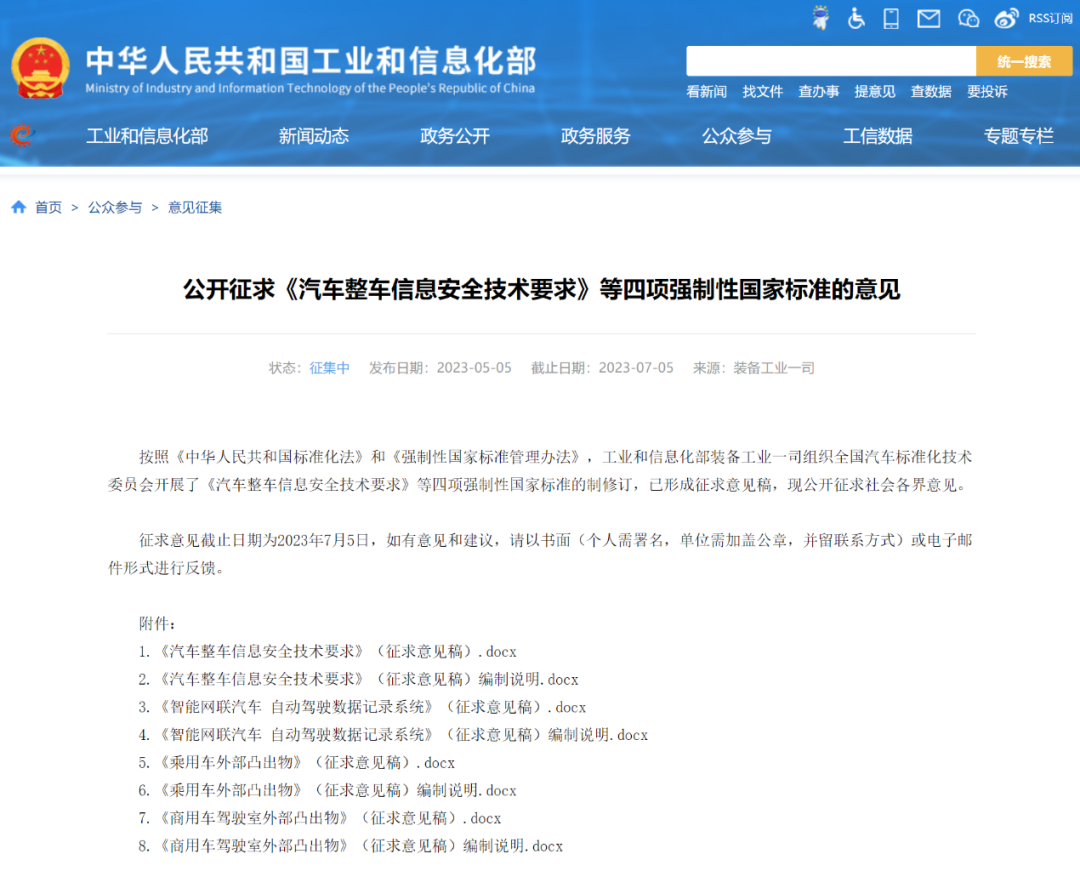The image size is (1080, 871).
Task: Click the English ministry name subtitle
Action: (x=310, y=88)
